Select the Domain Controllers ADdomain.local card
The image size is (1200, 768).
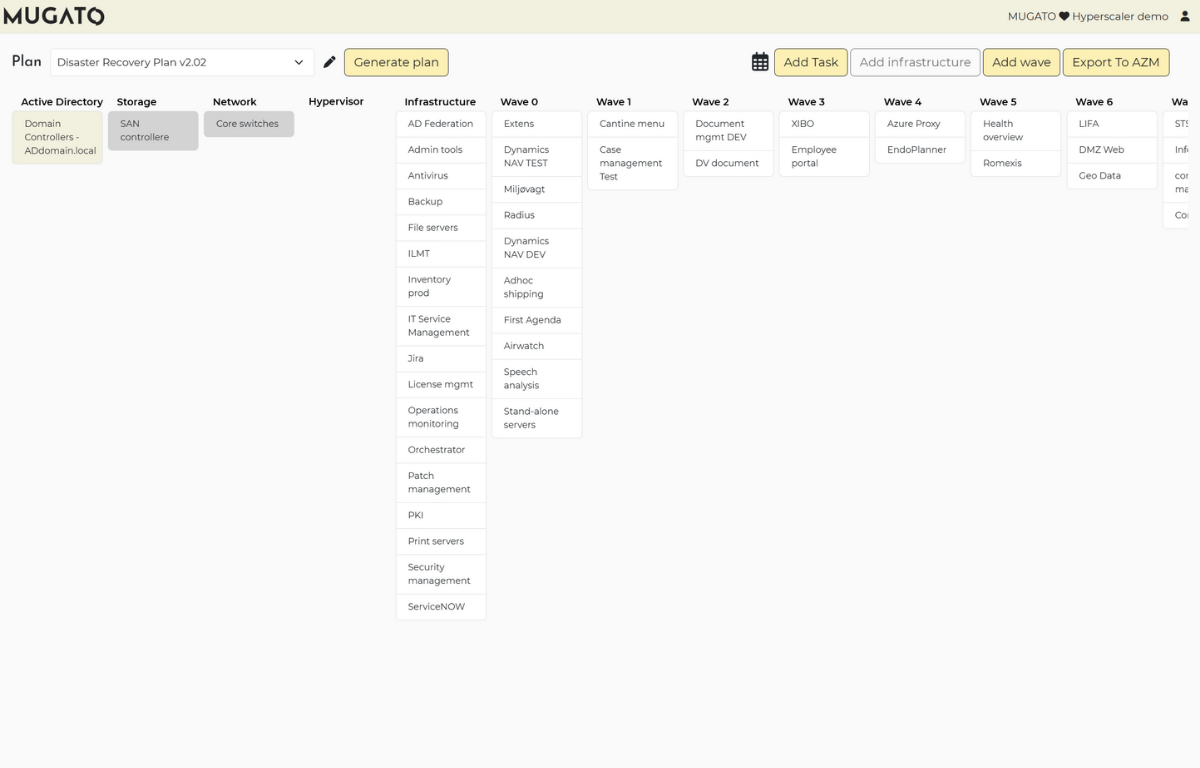[x=57, y=137]
